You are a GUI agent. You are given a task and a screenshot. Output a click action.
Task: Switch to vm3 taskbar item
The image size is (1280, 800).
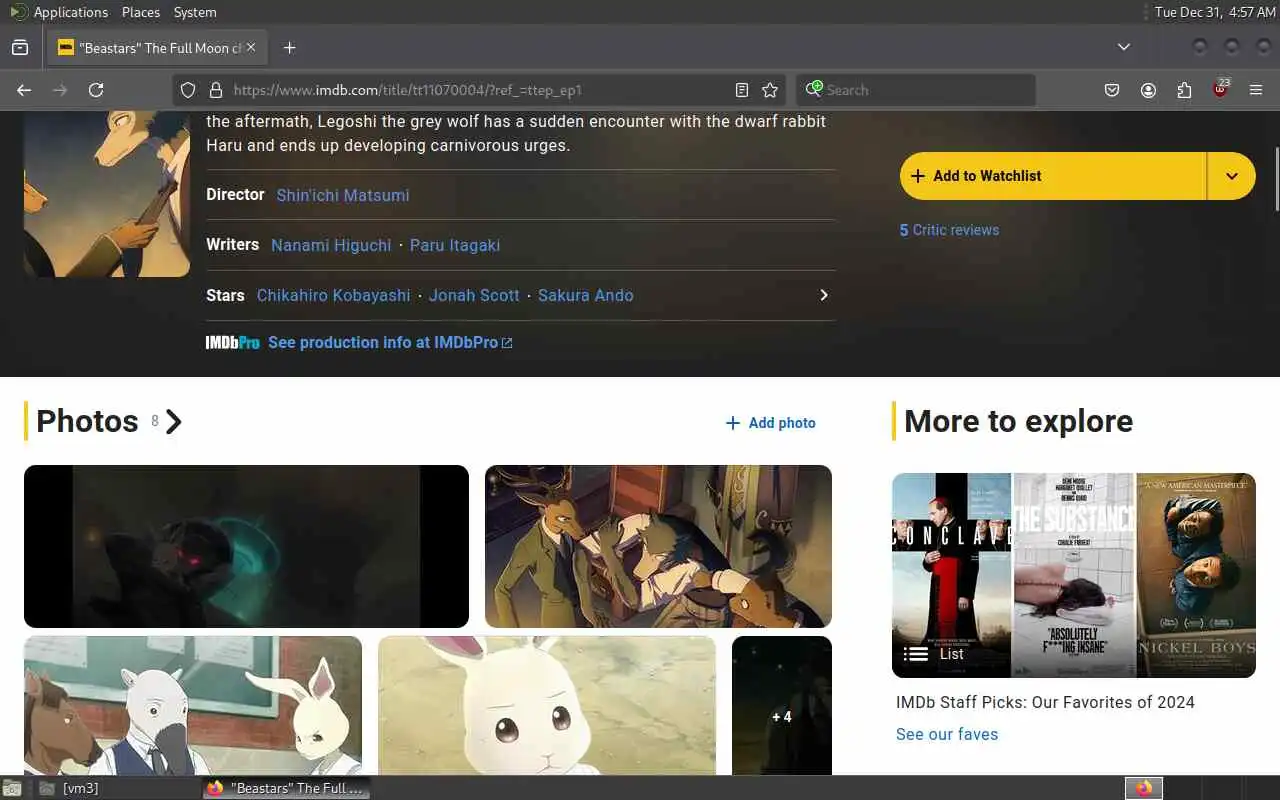[80, 788]
